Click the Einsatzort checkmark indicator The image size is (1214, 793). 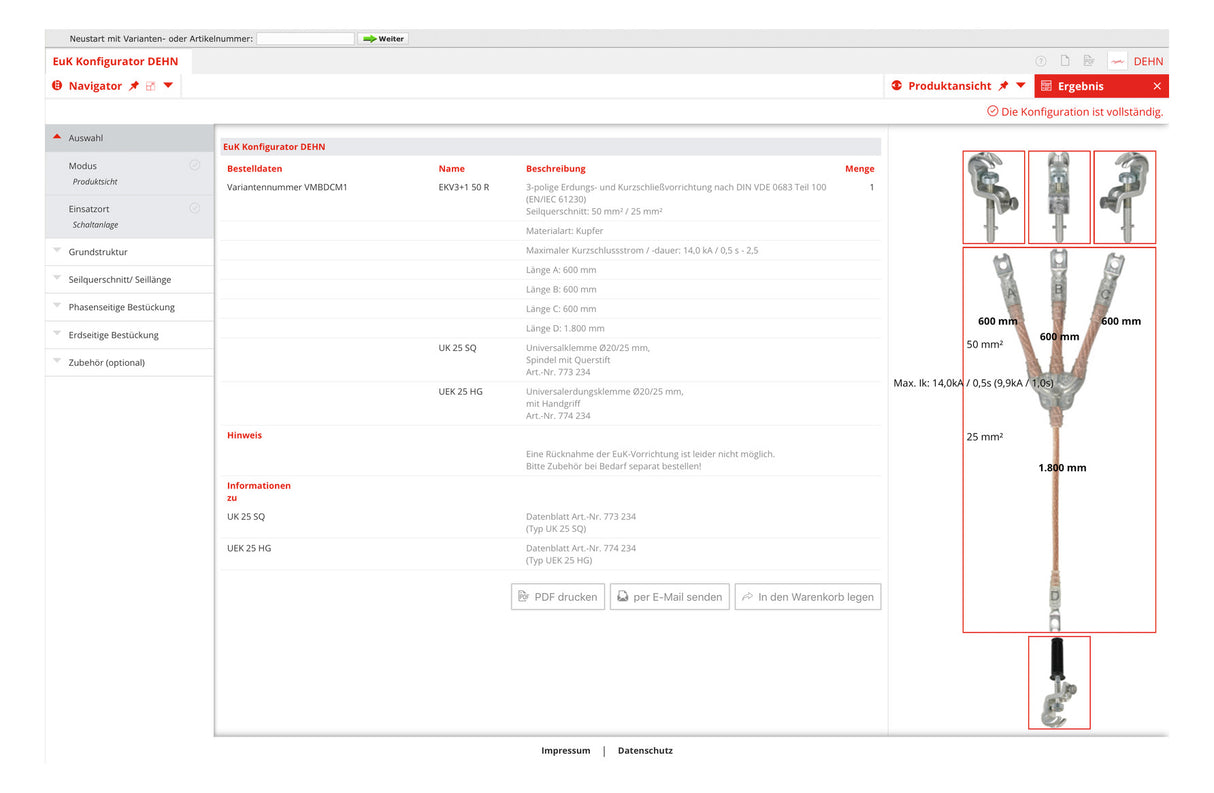pos(195,208)
